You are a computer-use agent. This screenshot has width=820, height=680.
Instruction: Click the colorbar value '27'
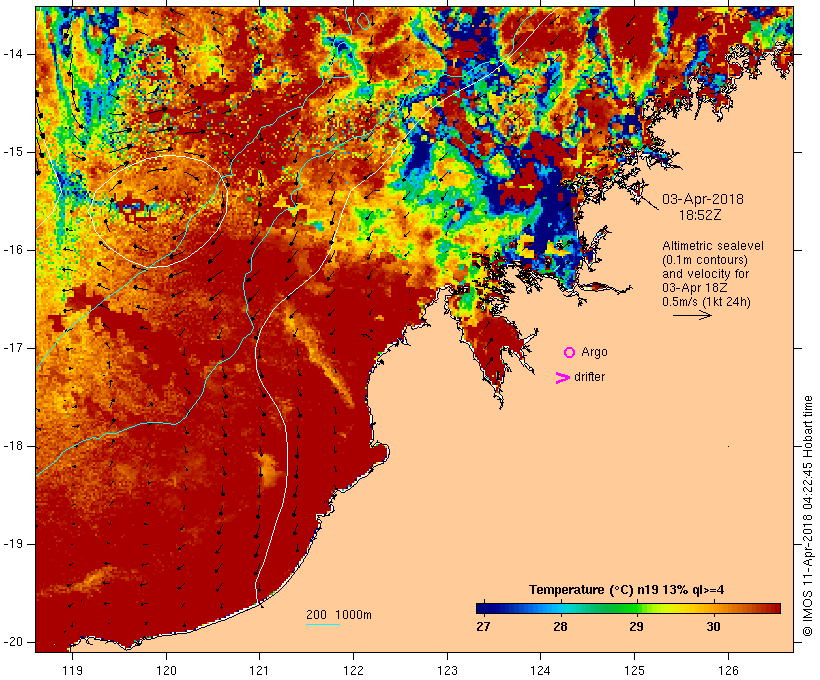(x=483, y=627)
